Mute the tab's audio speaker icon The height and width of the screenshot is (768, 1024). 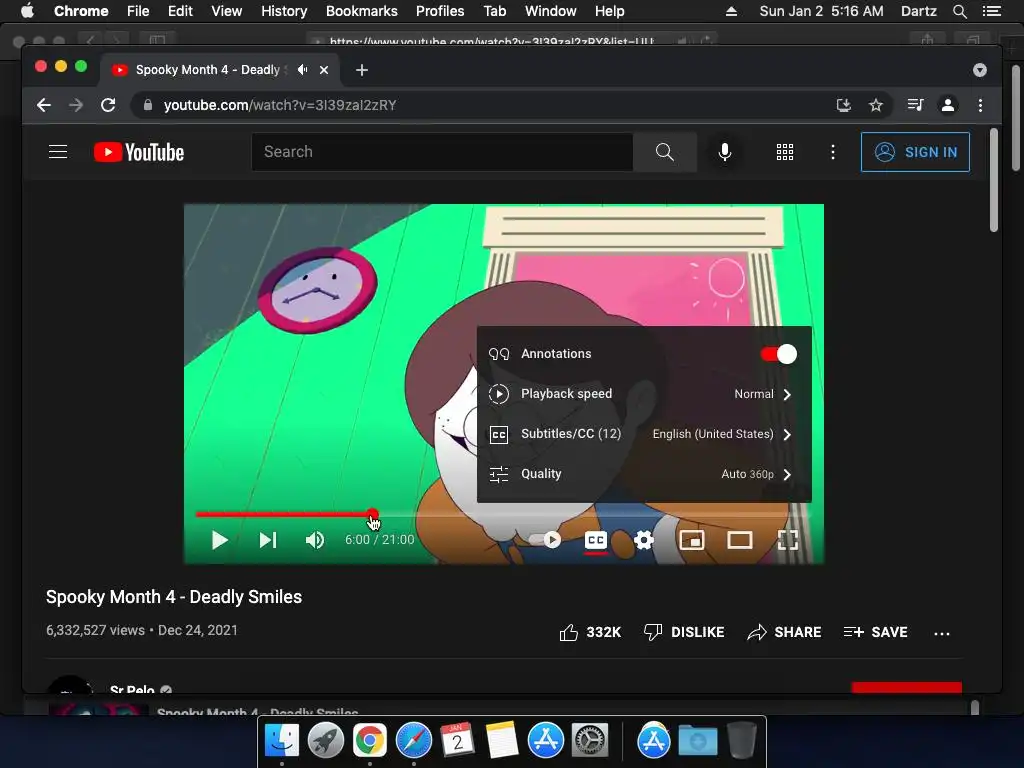302,70
